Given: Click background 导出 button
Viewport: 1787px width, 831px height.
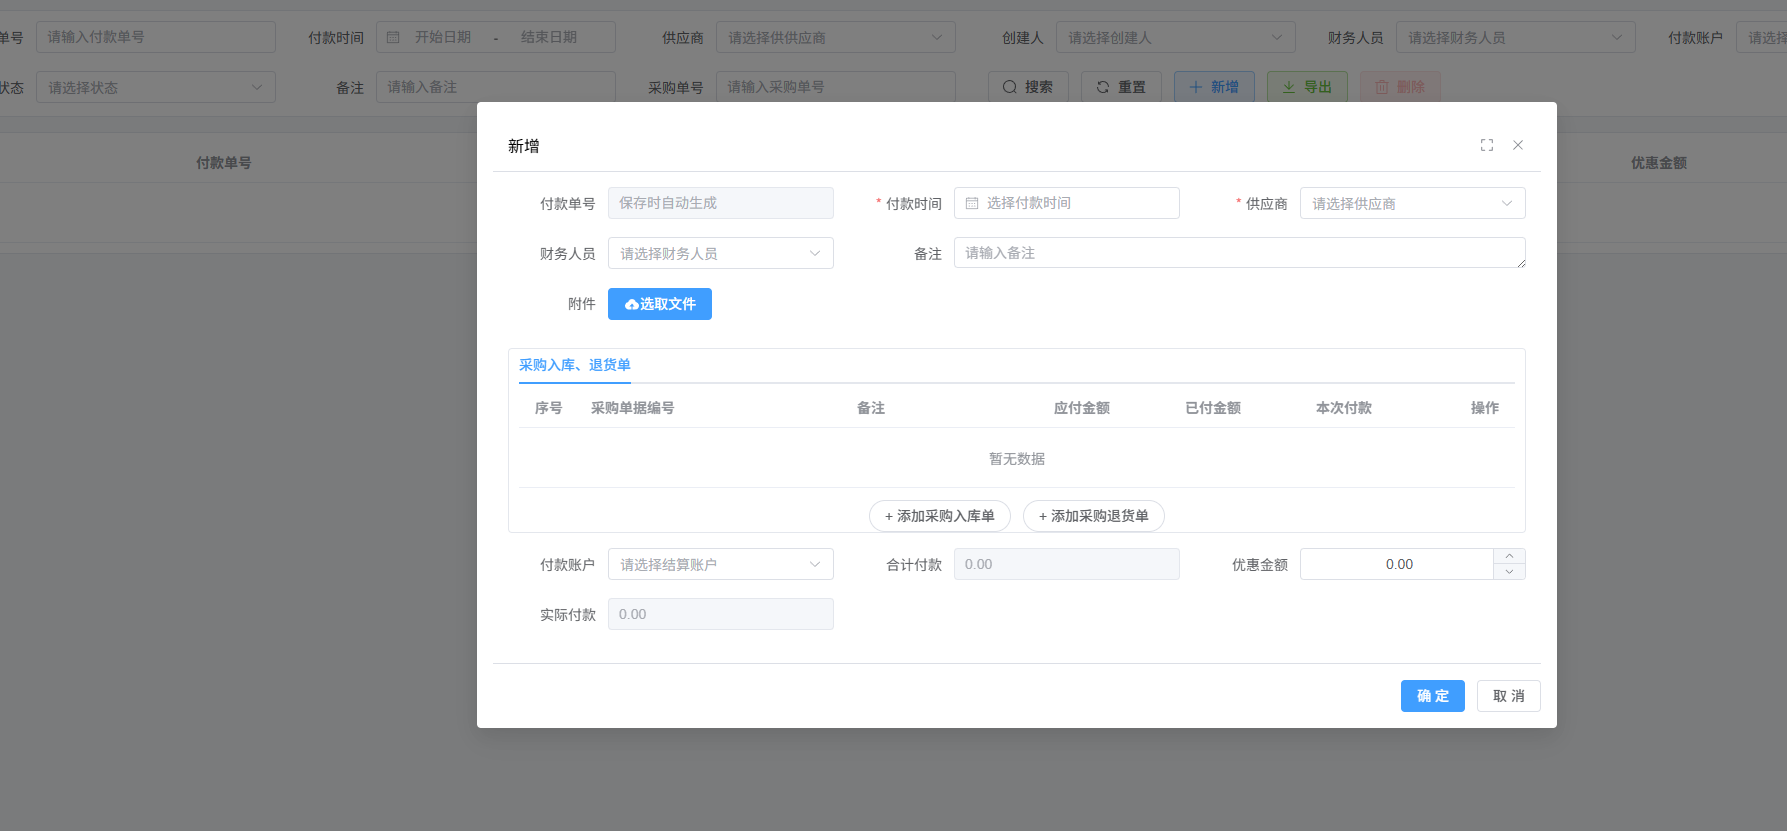Looking at the screenshot, I should [1307, 87].
